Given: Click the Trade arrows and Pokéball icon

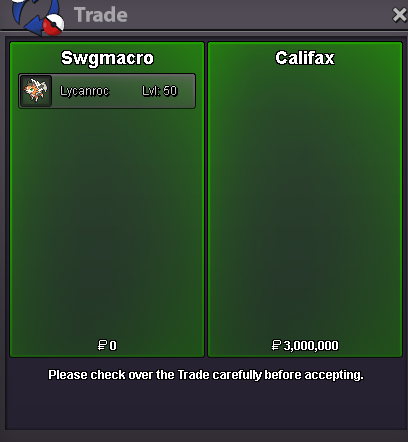Looking at the screenshot, I should coord(37,17).
